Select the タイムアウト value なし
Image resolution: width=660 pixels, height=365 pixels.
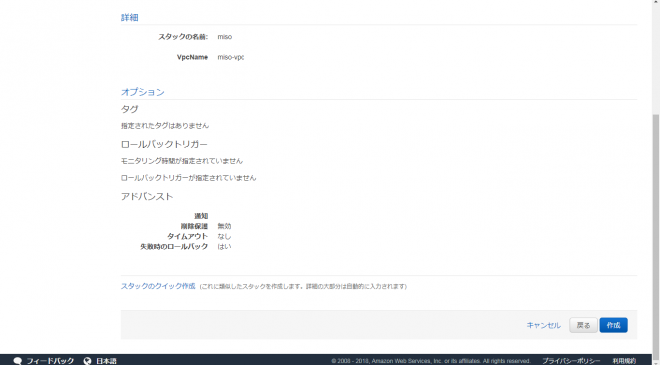[x=224, y=236]
